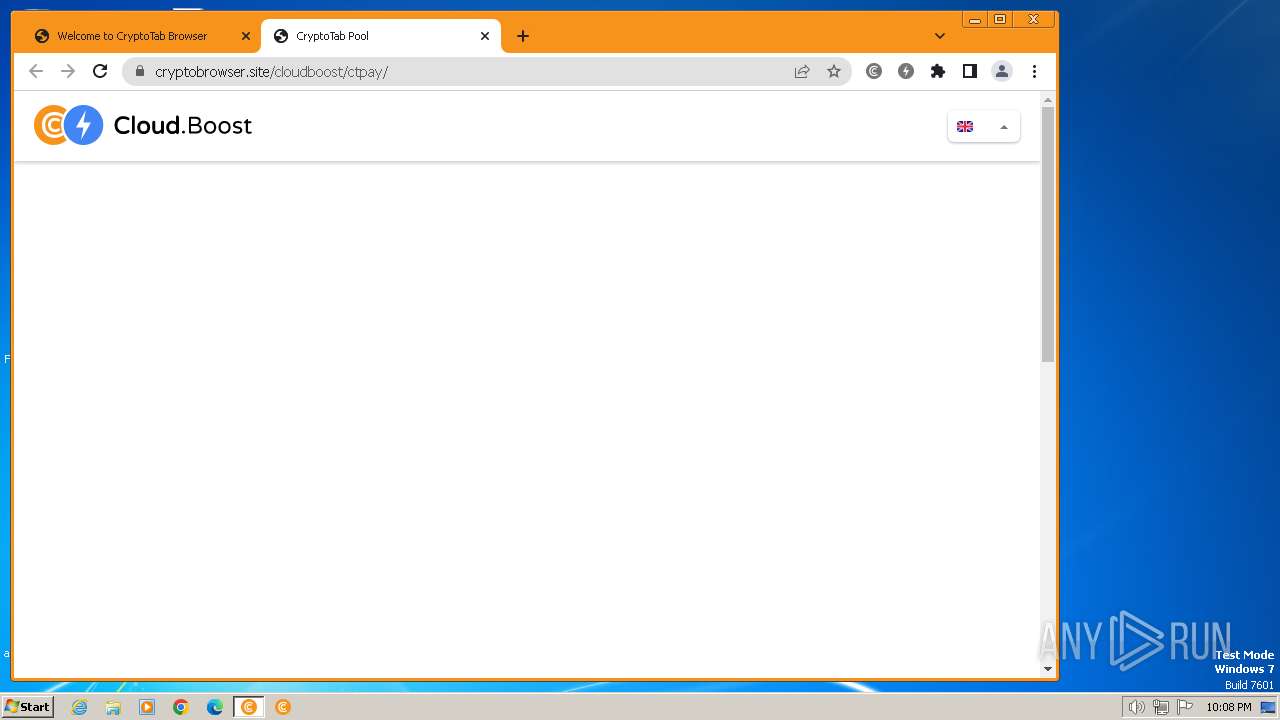Click the page scrollbar down arrow

coord(1048,668)
